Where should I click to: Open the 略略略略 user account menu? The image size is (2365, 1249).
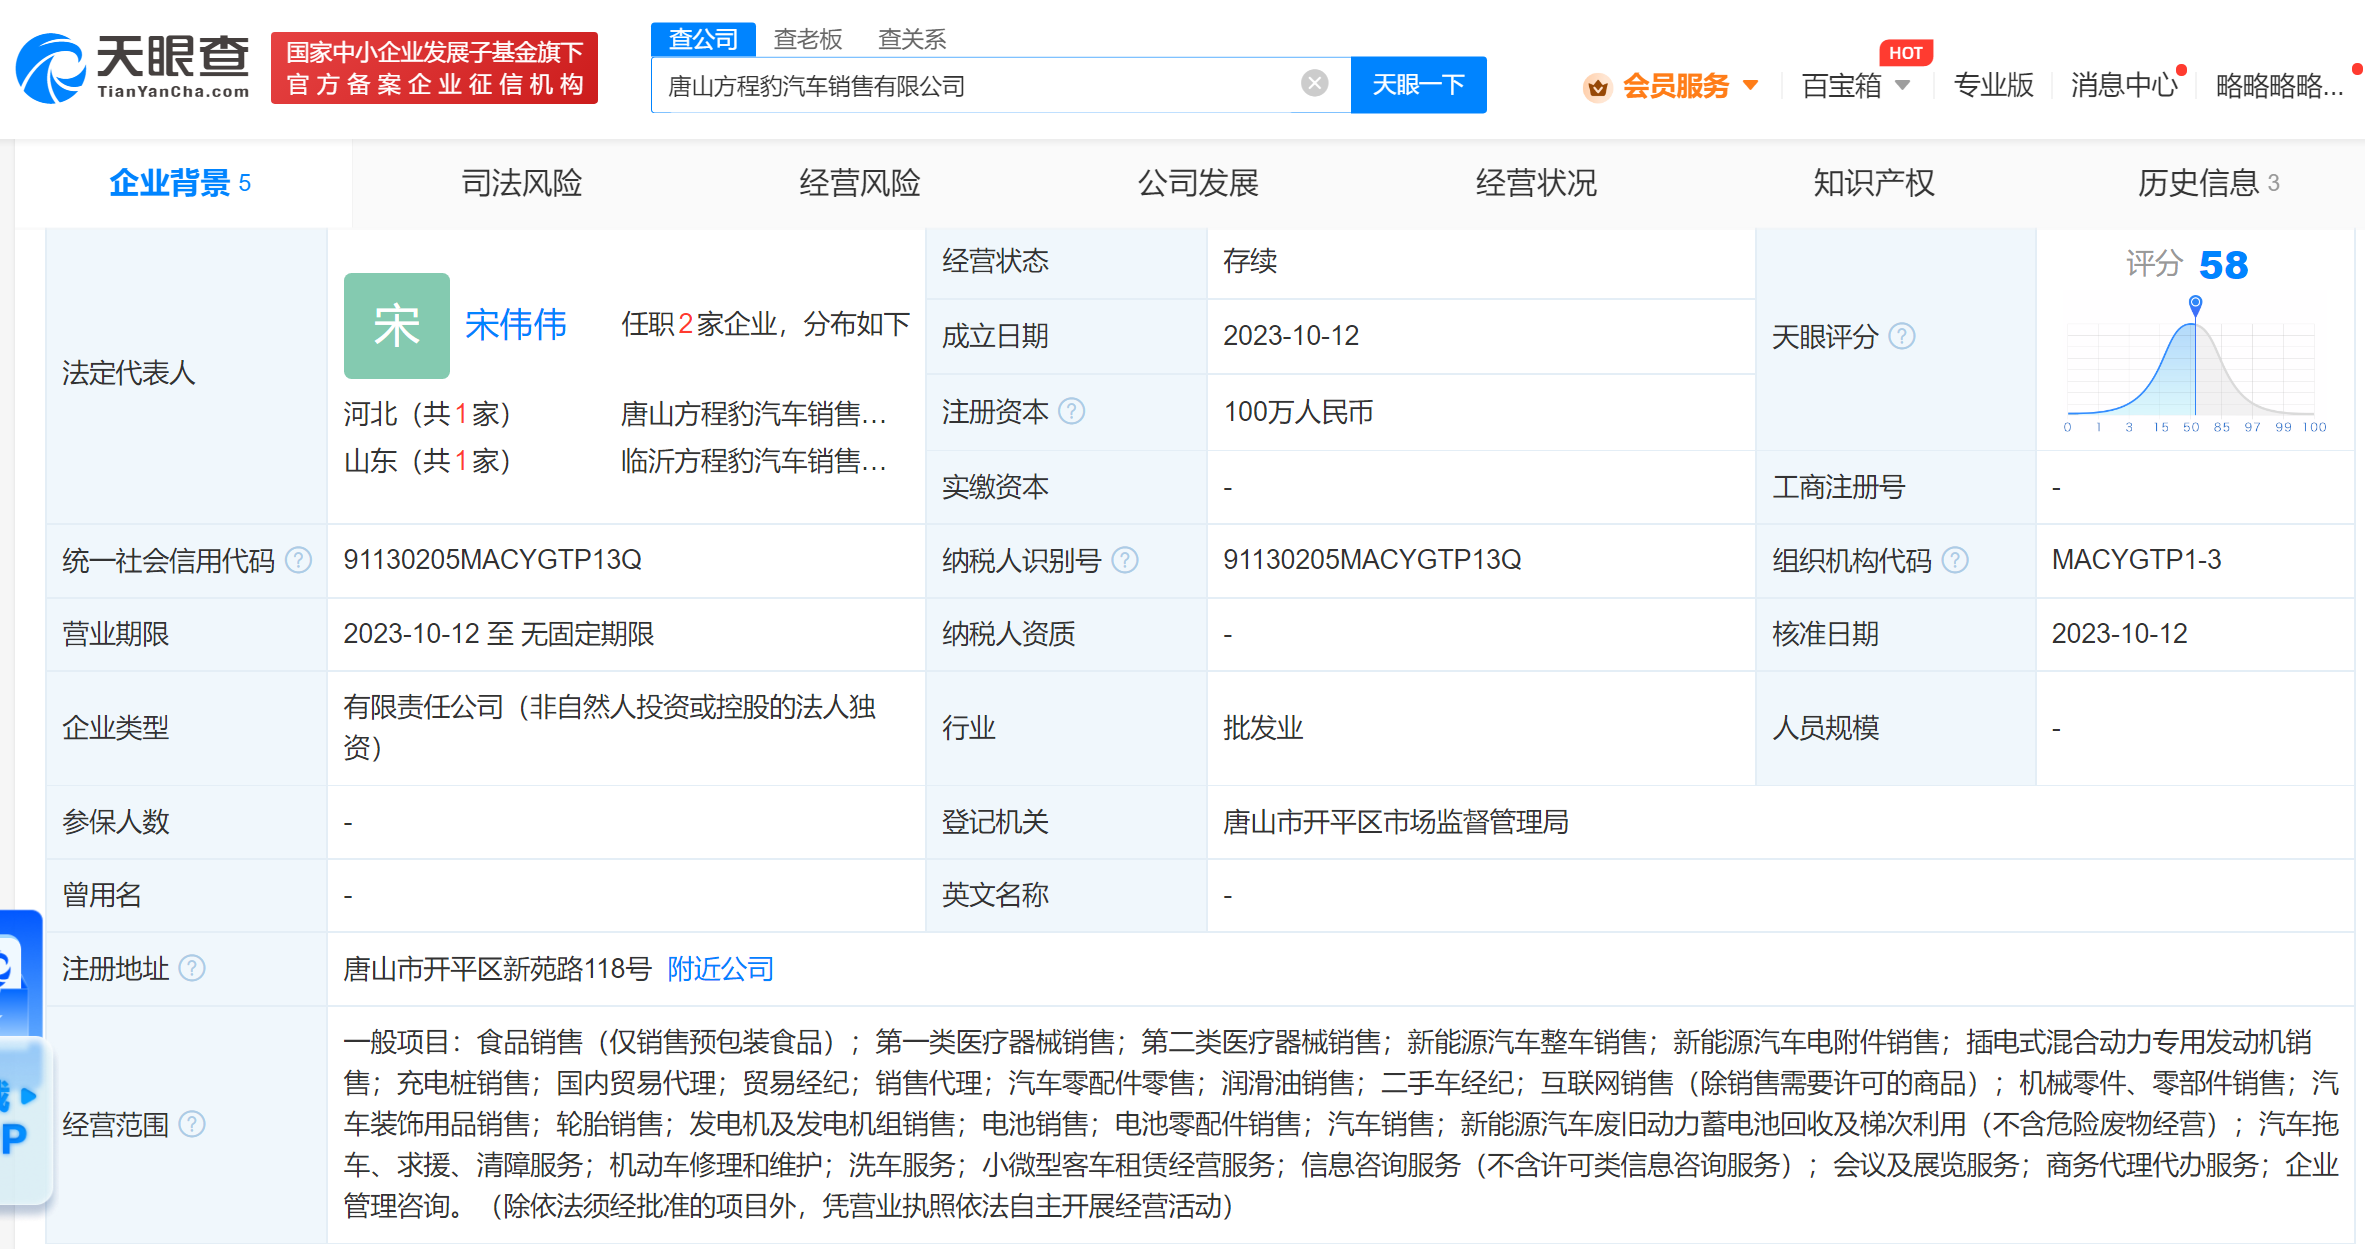click(2278, 86)
